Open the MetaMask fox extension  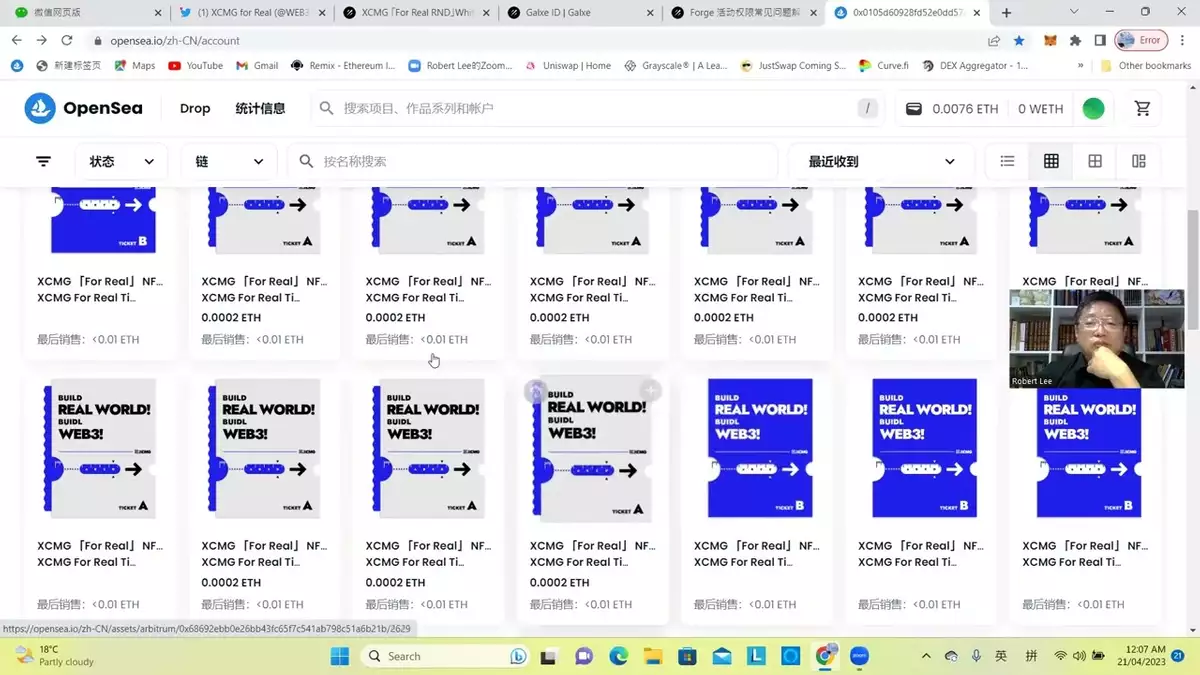click(x=1051, y=41)
